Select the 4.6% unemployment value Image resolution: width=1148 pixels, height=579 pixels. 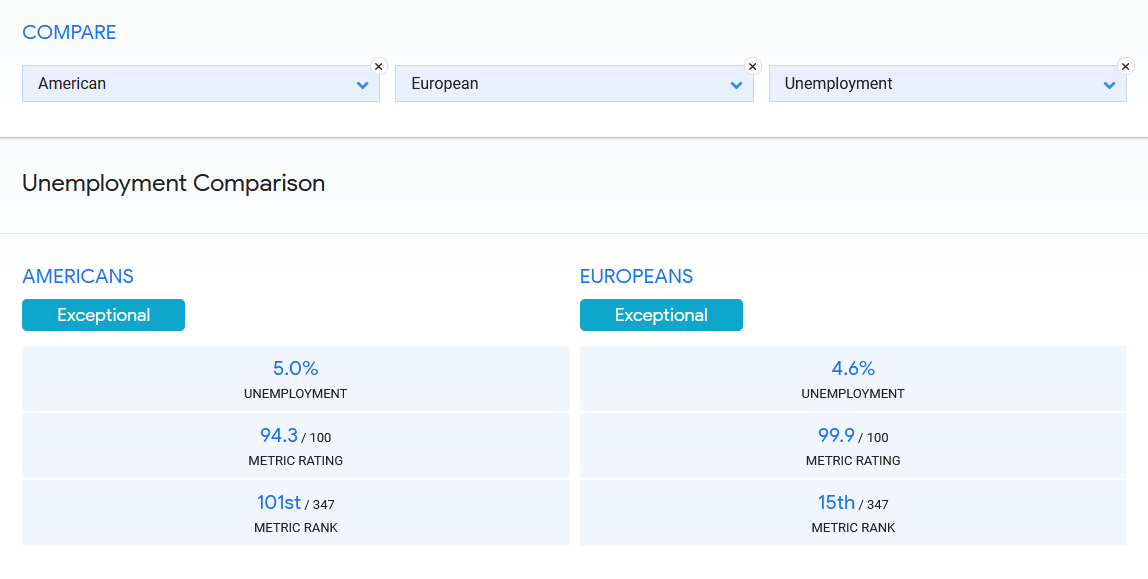click(x=853, y=369)
